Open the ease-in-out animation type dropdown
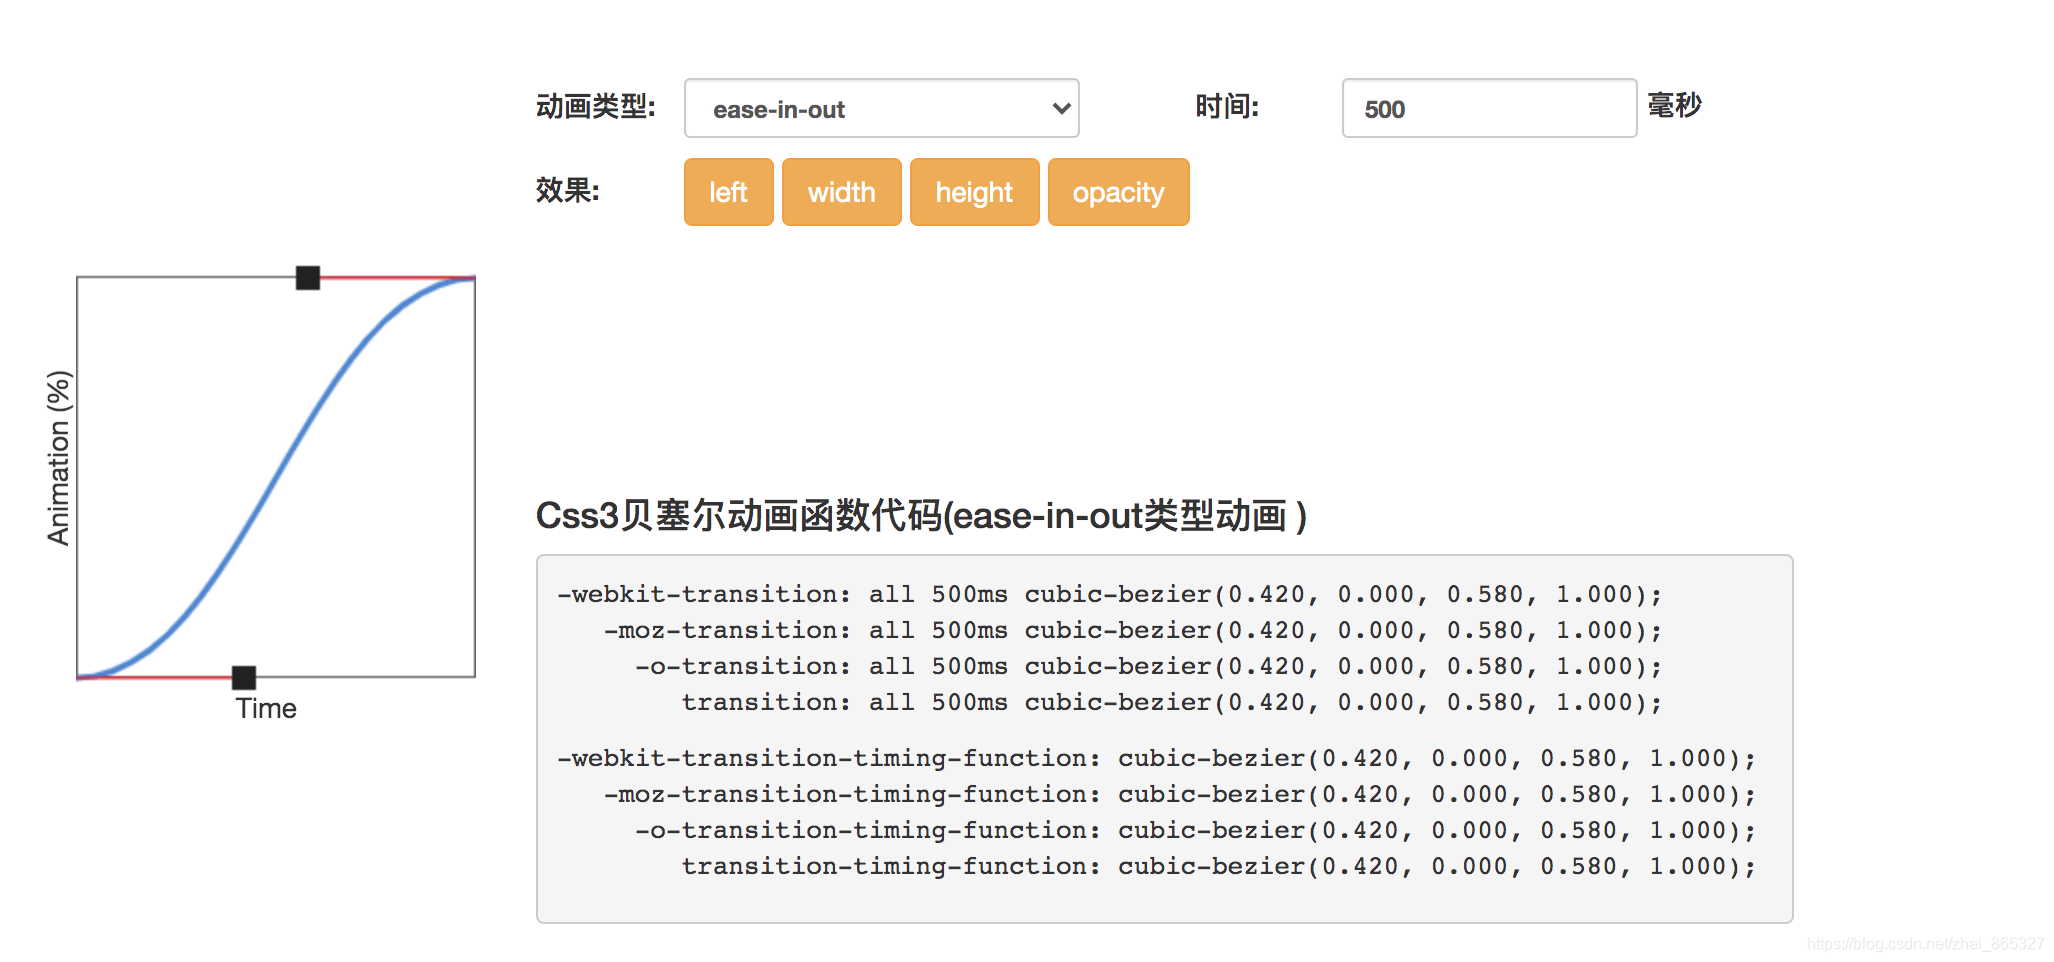 (x=881, y=108)
